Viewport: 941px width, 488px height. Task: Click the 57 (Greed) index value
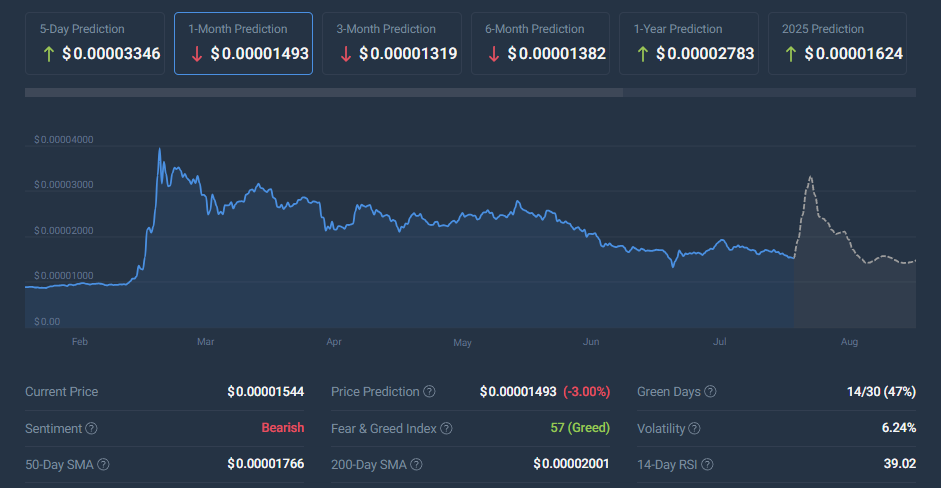(580, 427)
